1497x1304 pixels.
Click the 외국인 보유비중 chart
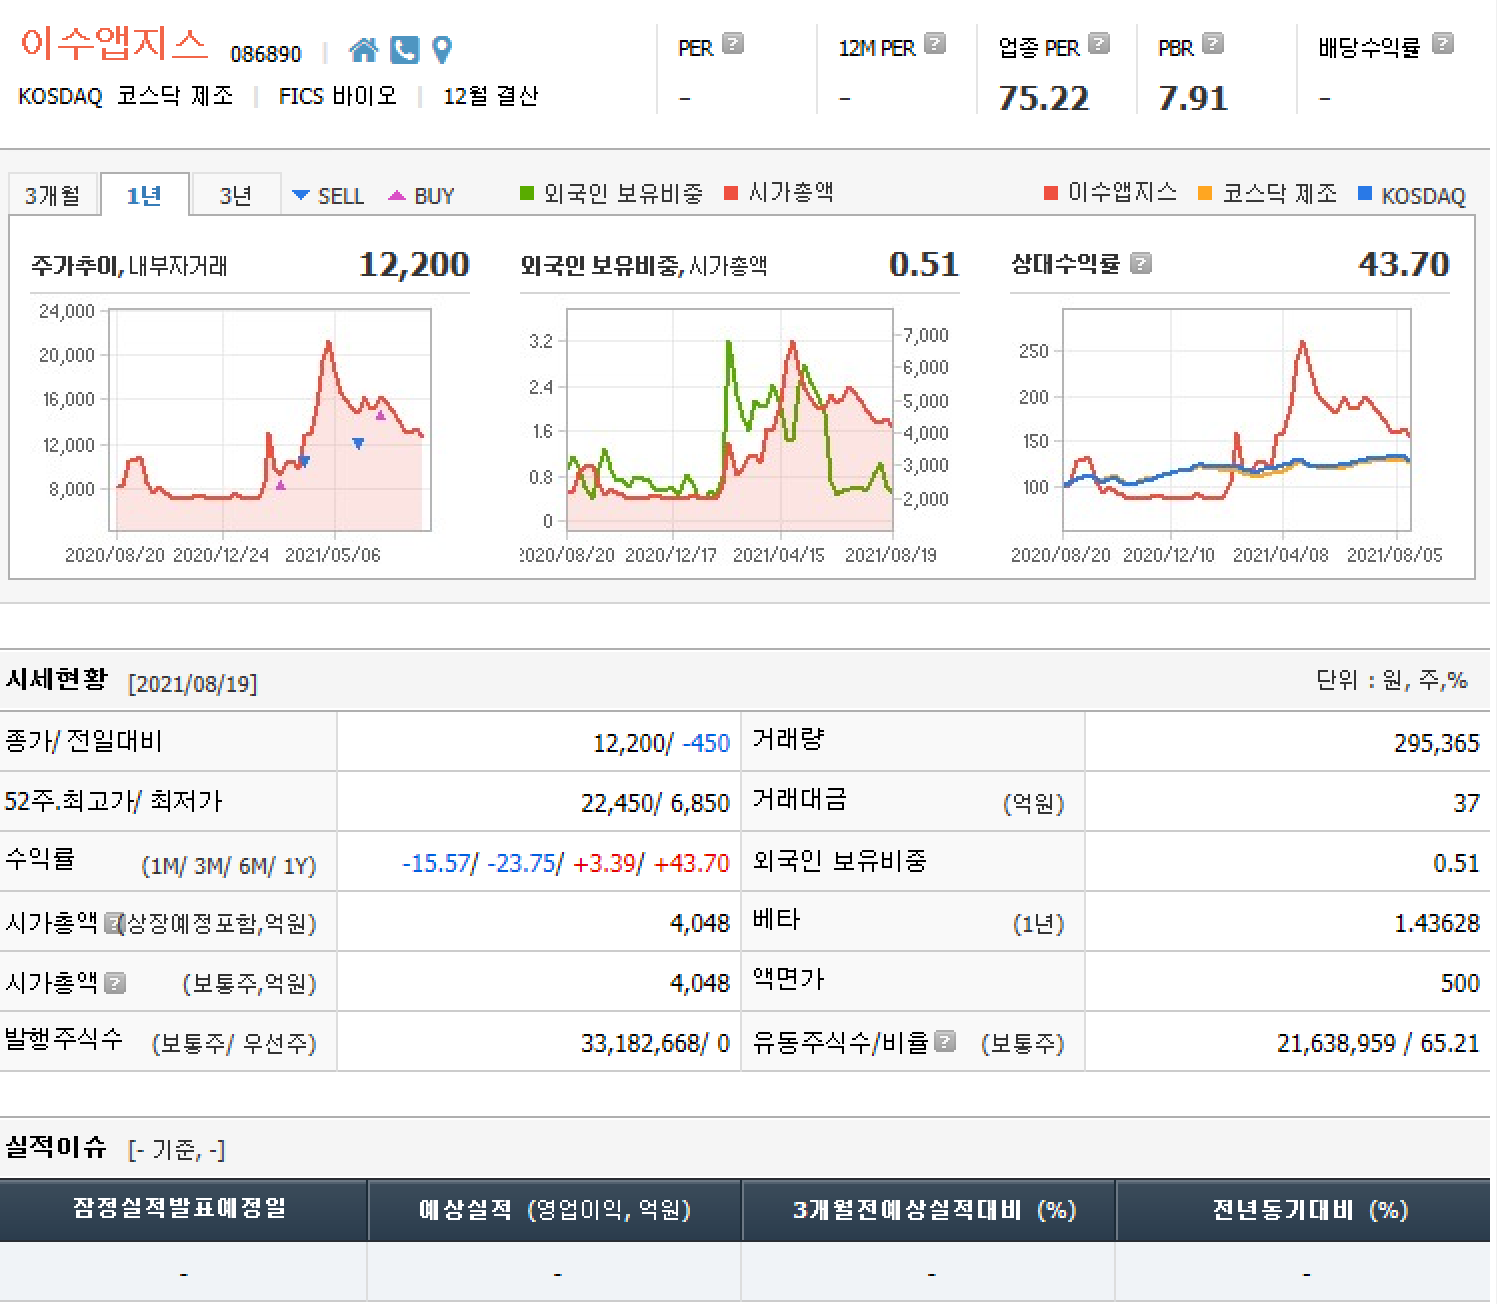(730, 420)
